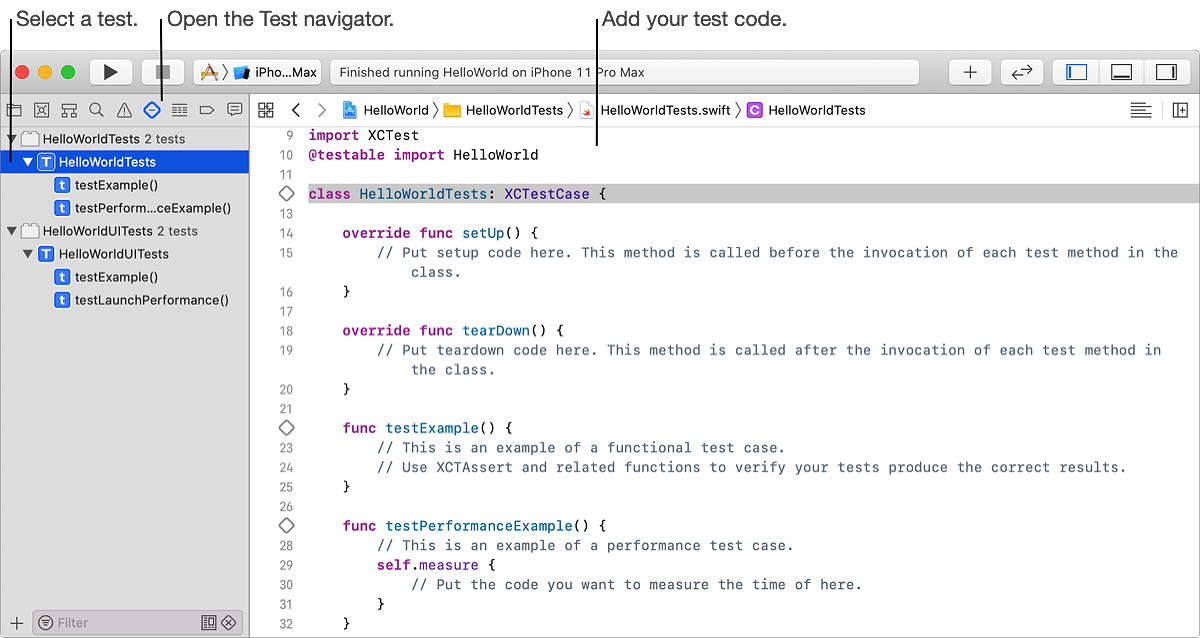Screen dimensions: 1200x638
Task: Click setUp in override func line
Action: point(483,233)
